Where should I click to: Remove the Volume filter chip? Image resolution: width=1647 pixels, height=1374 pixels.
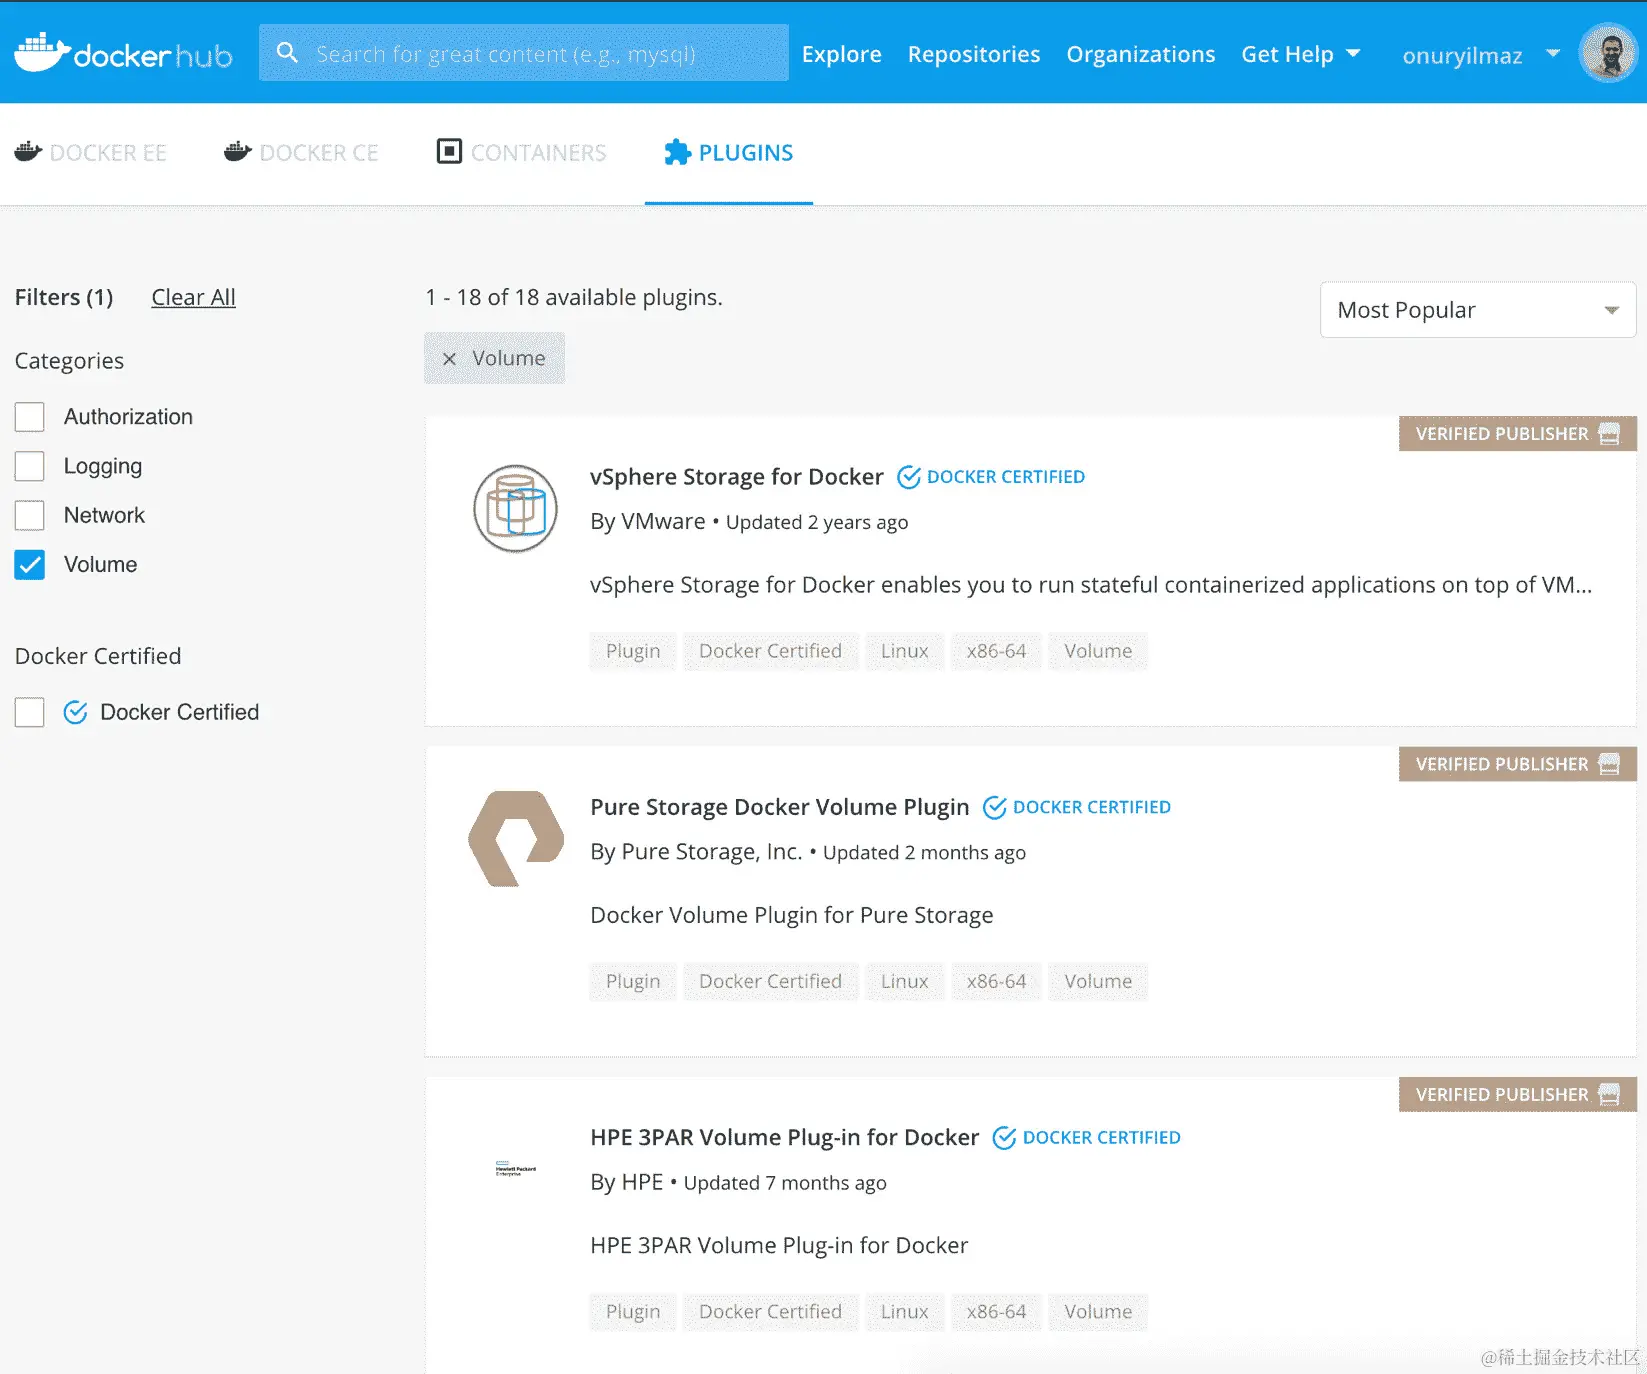[449, 358]
